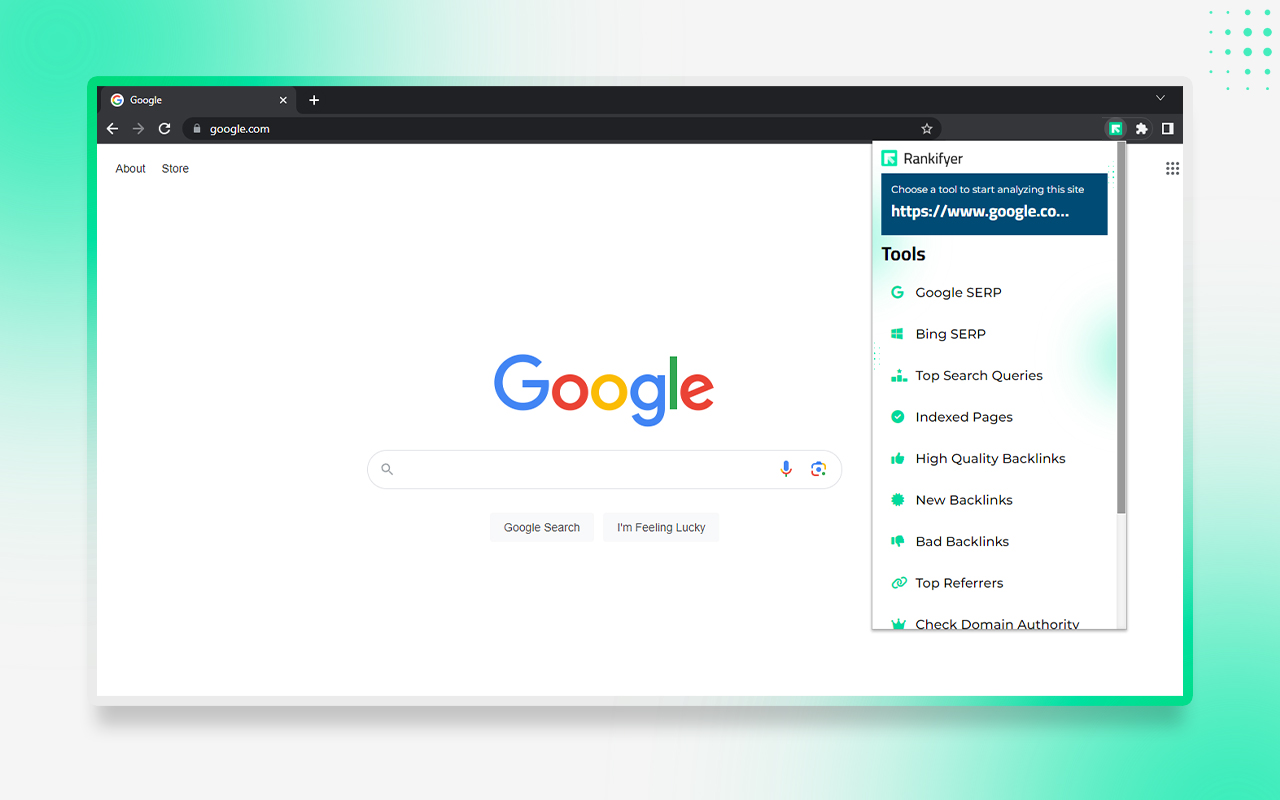Click the I'm Feeling Lucky button

(661, 527)
